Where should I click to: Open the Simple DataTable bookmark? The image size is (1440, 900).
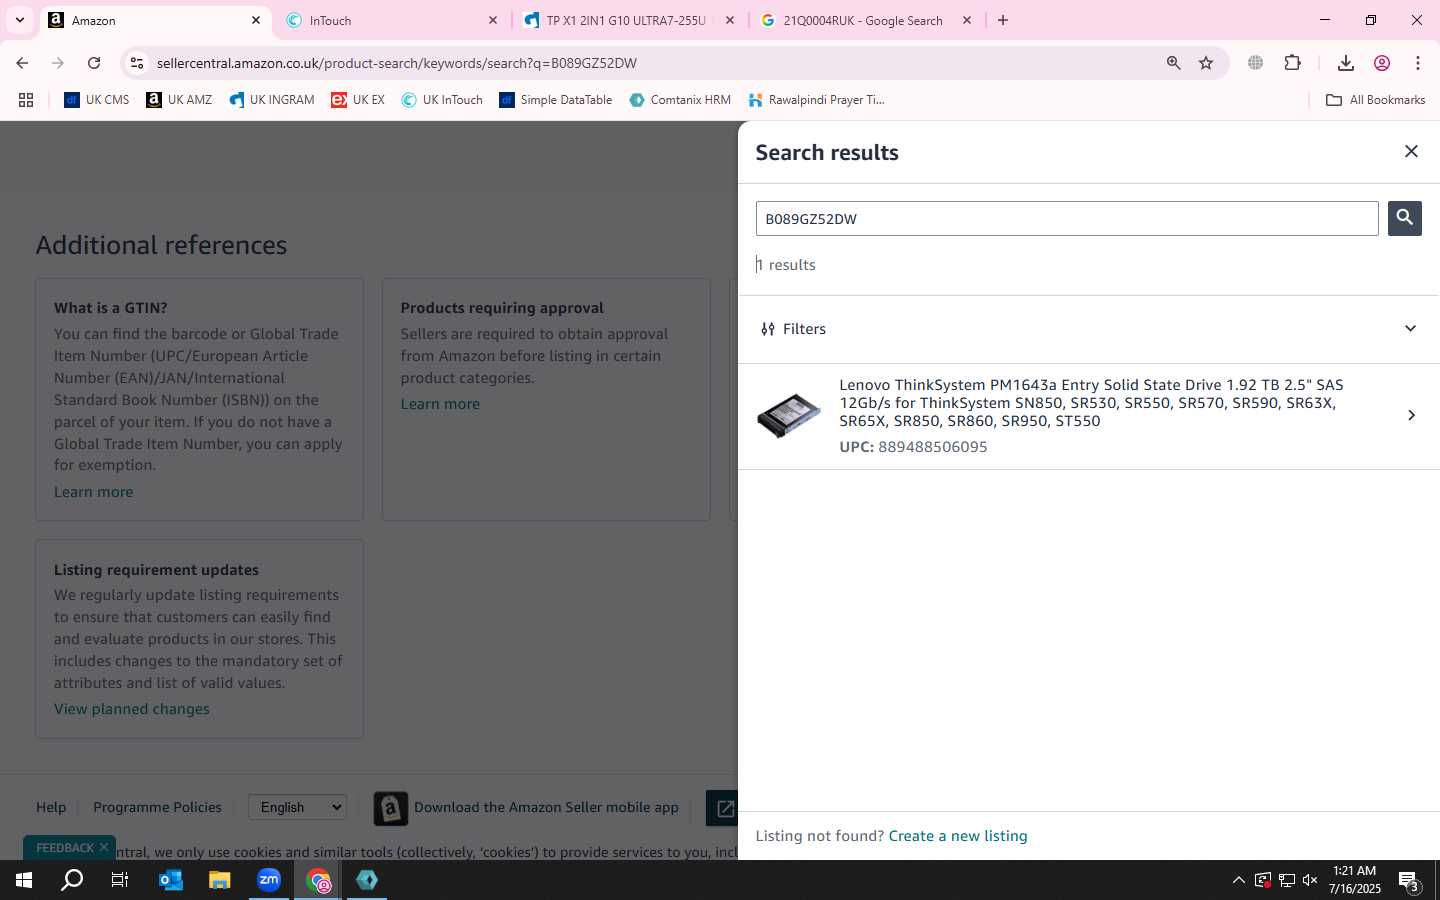pos(556,100)
